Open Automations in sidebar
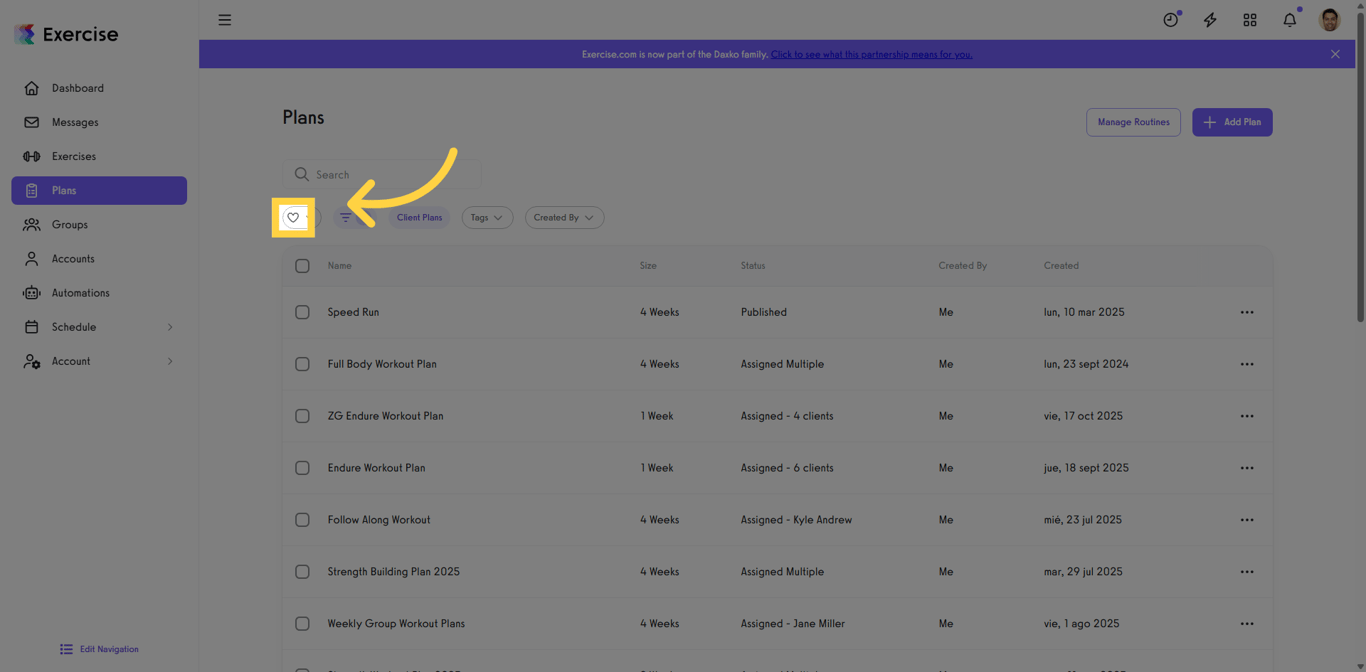1366x672 pixels. click(99, 293)
